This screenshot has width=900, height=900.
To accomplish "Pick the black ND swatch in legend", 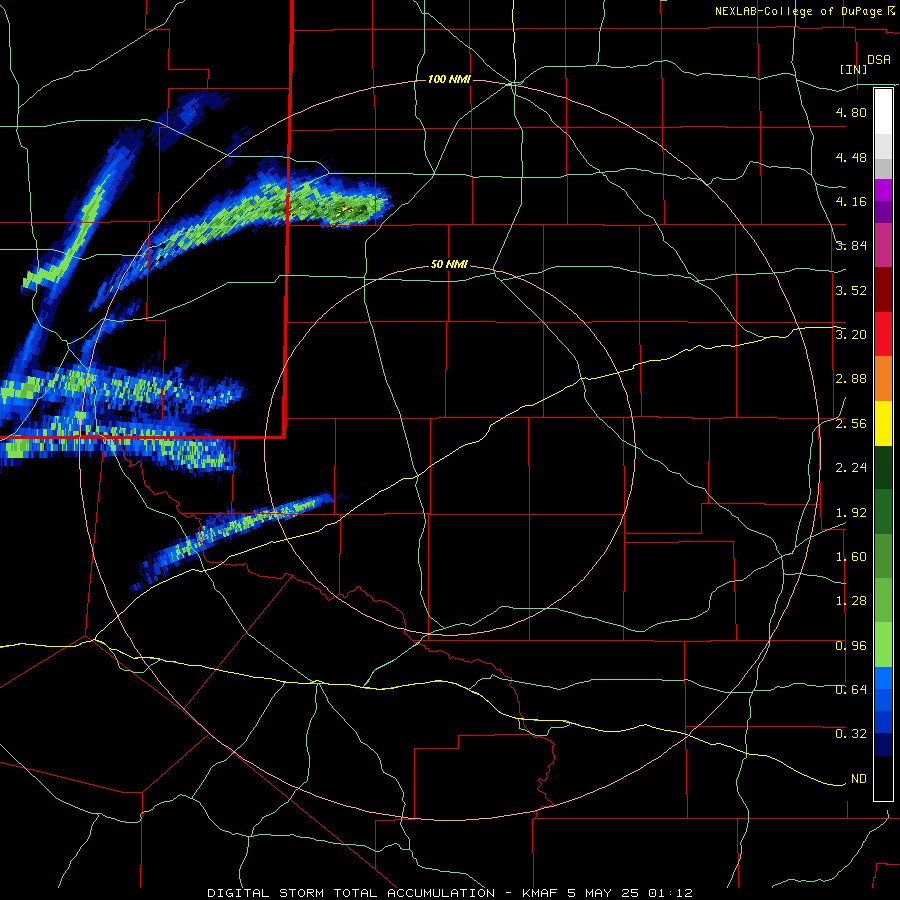I will [883, 778].
